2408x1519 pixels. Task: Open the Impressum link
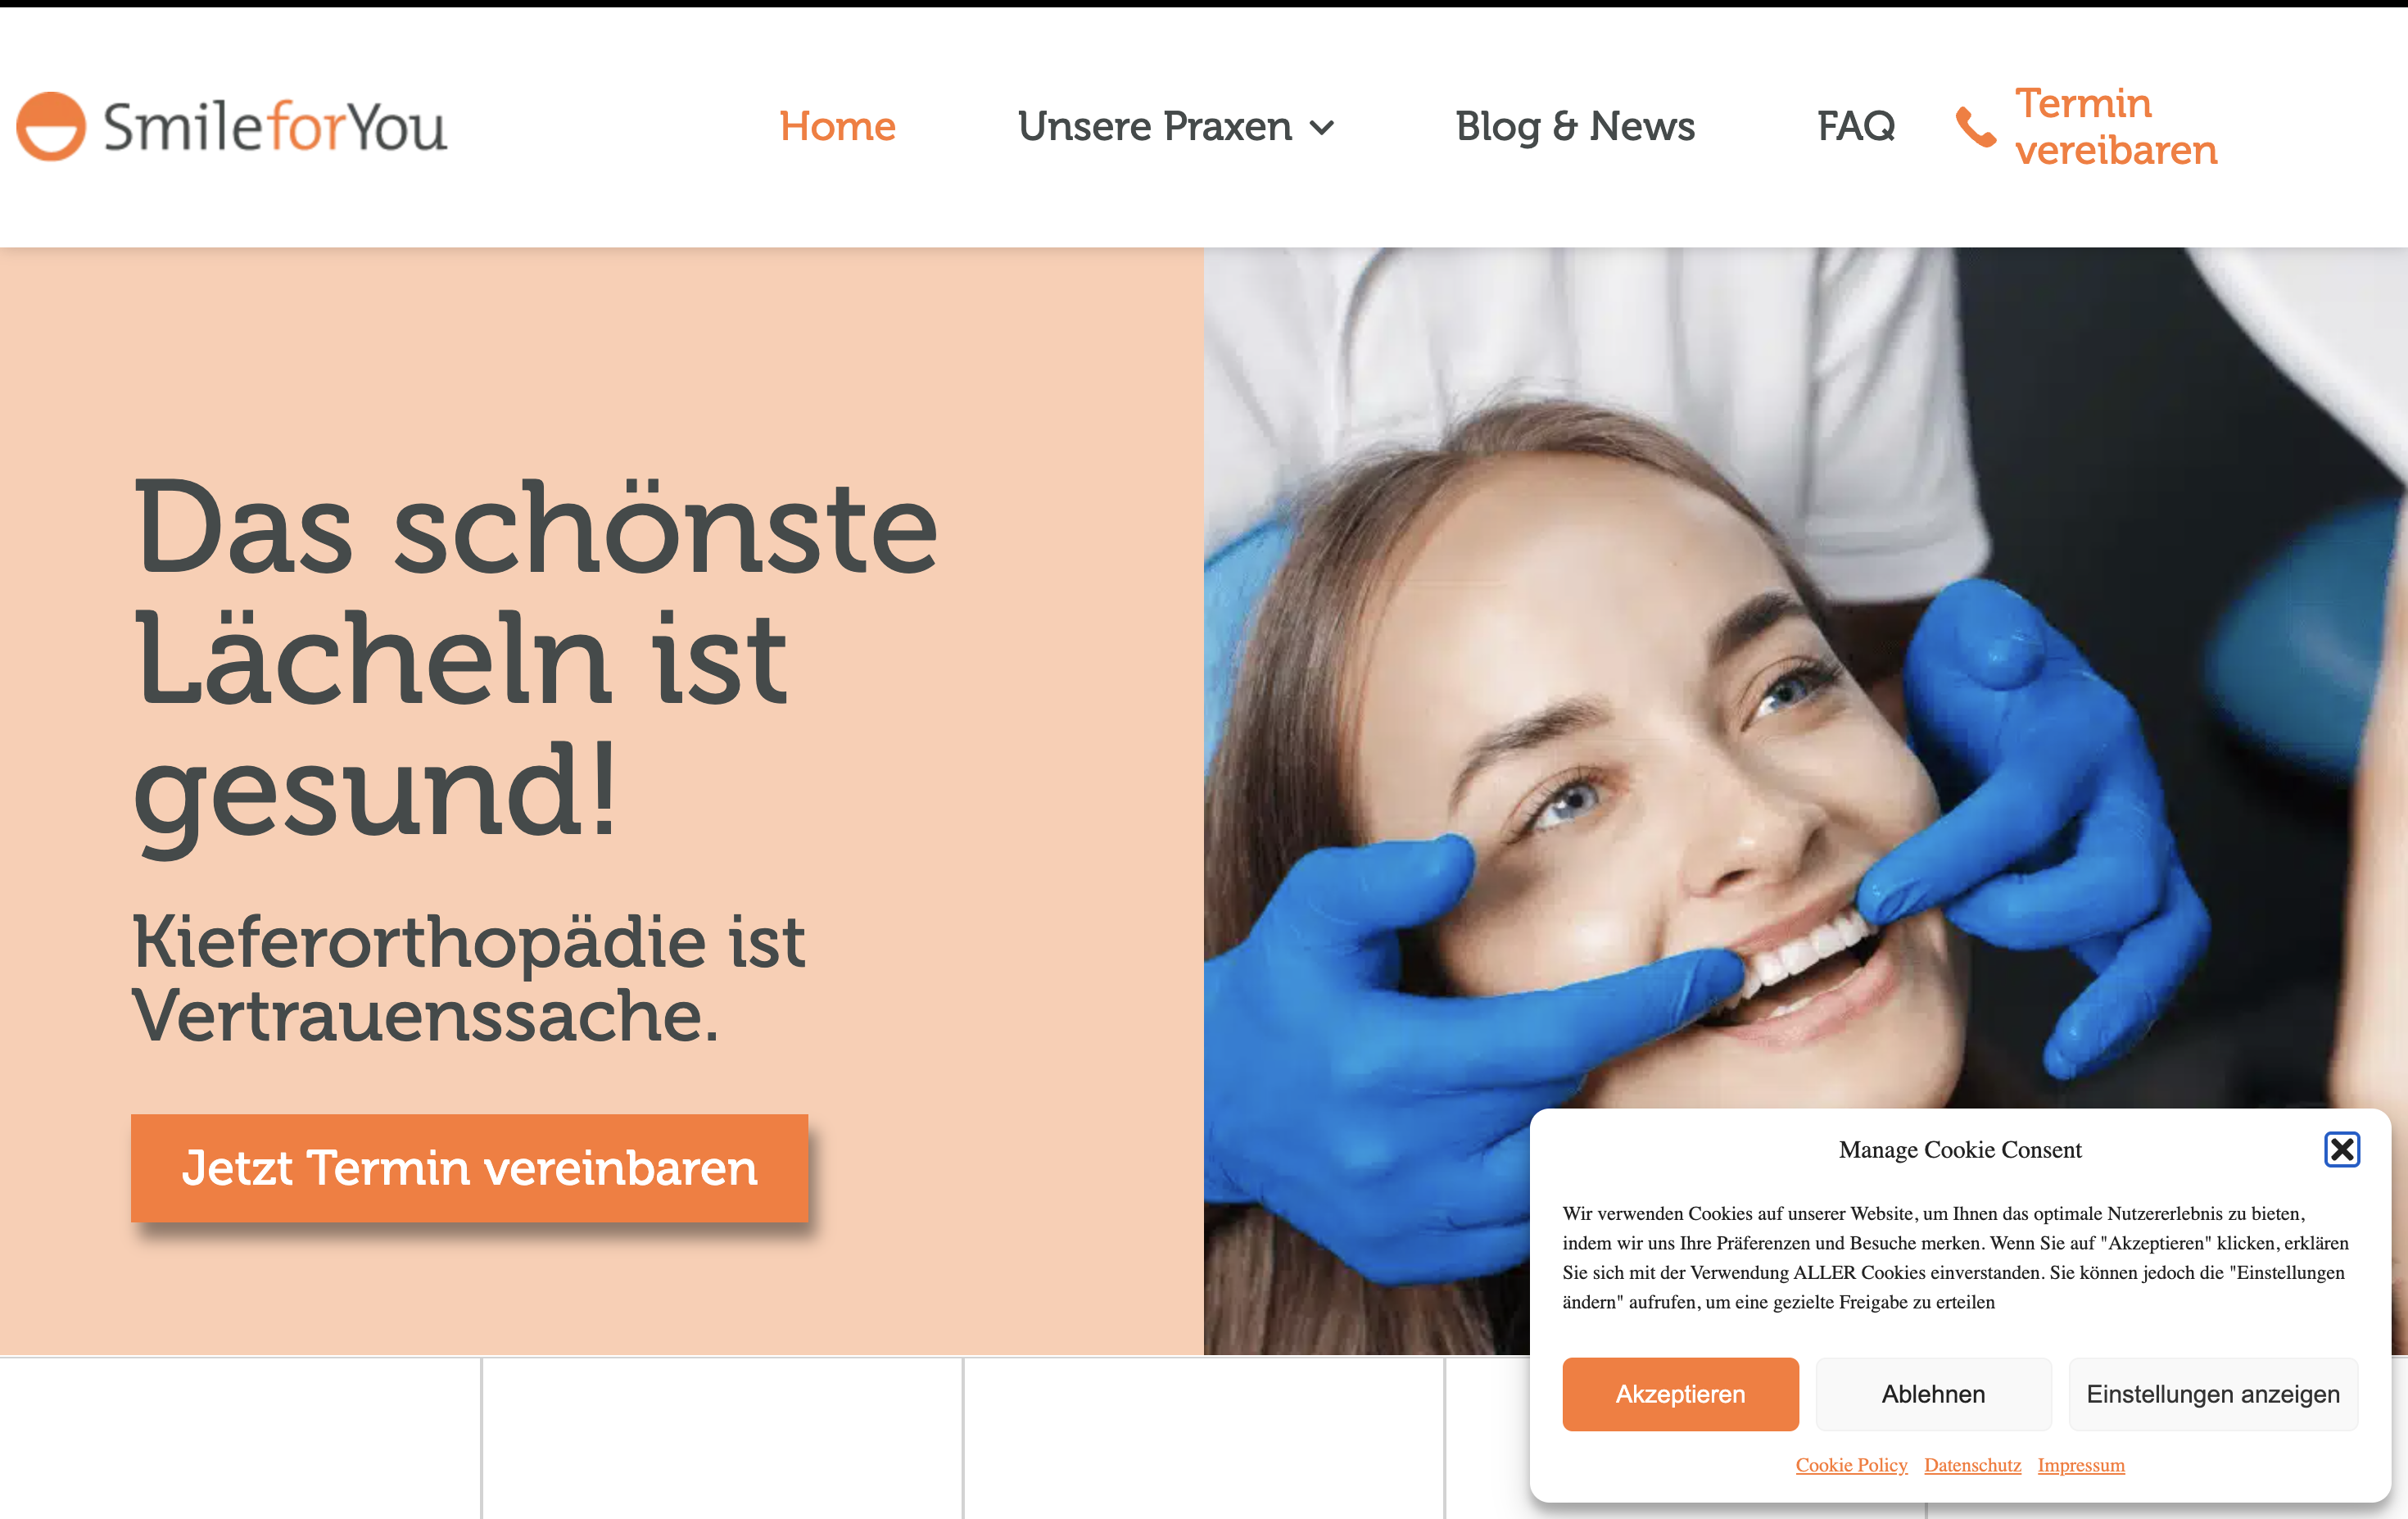coord(2081,1465)
